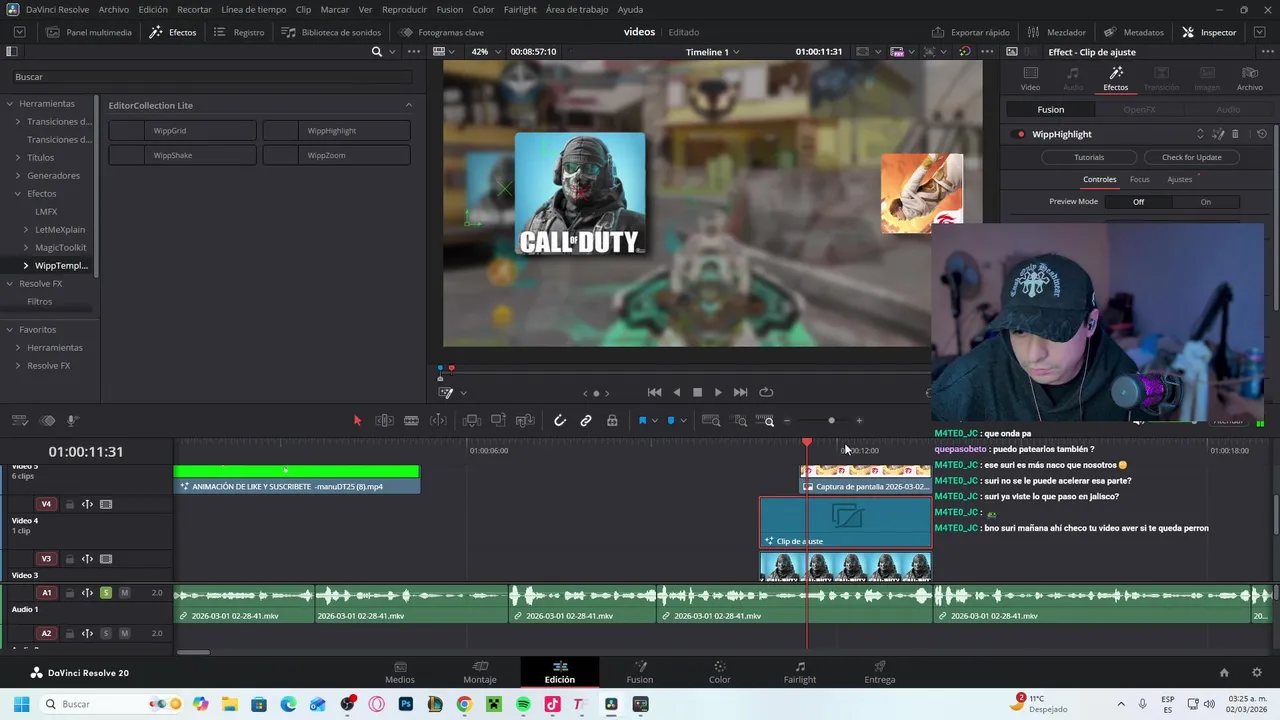Switch to the Medios page
The width and height of the screenshot is (1280, 720).
click(400, 672)
